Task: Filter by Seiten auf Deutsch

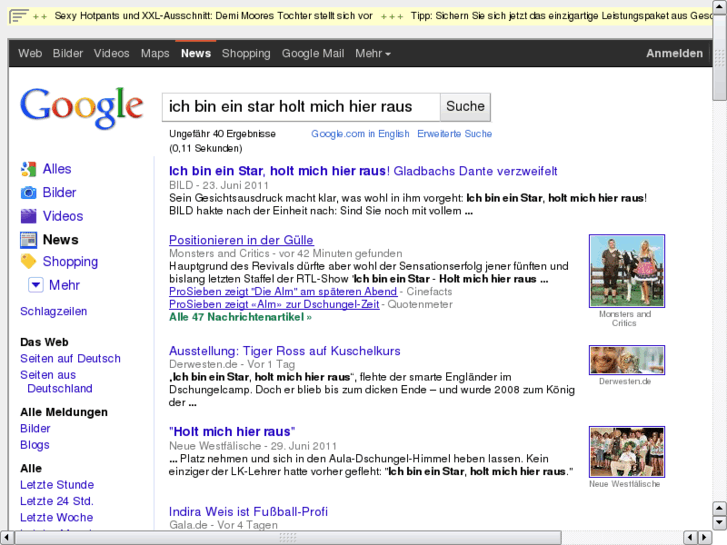Action: point(70,359)
